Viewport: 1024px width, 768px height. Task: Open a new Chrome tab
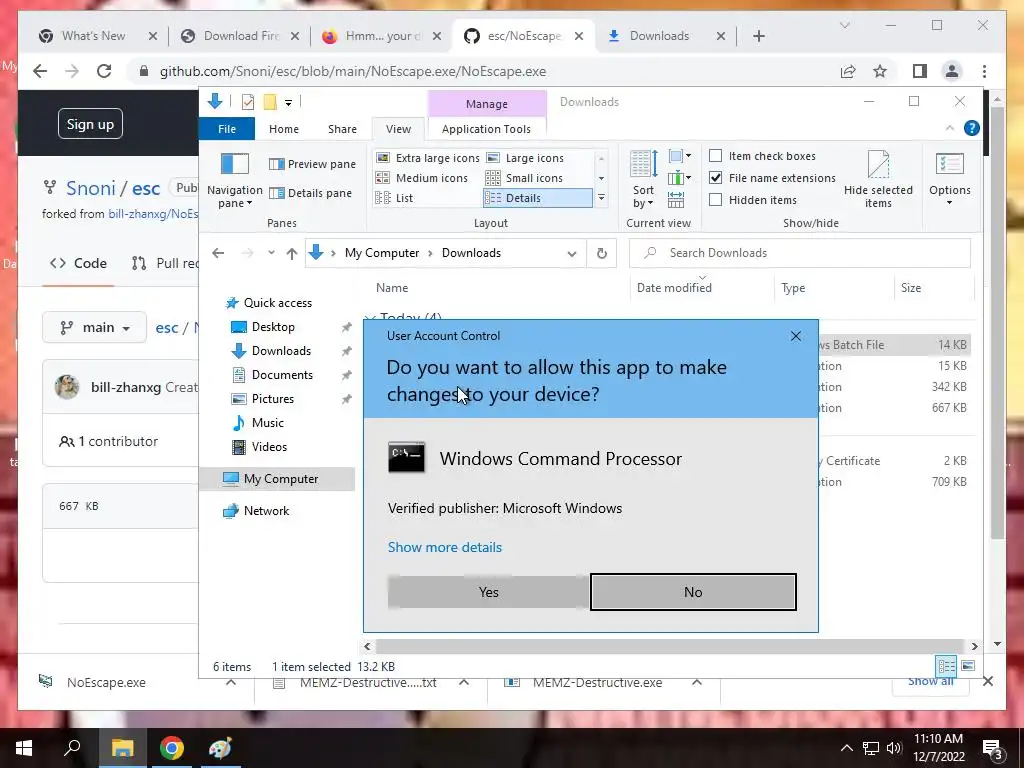758,36
